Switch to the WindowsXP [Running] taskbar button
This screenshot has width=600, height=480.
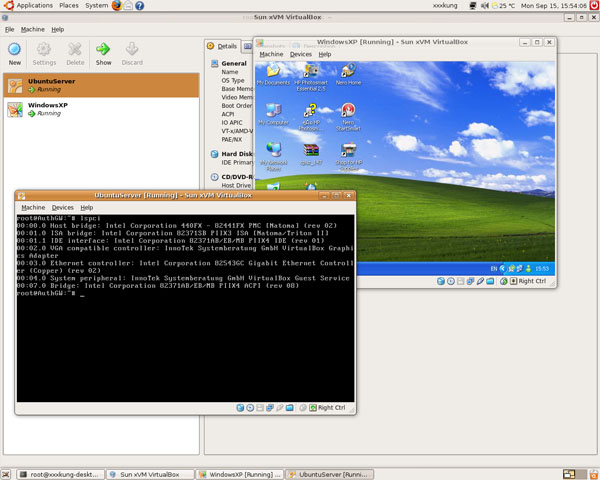(x=240, y=475)
